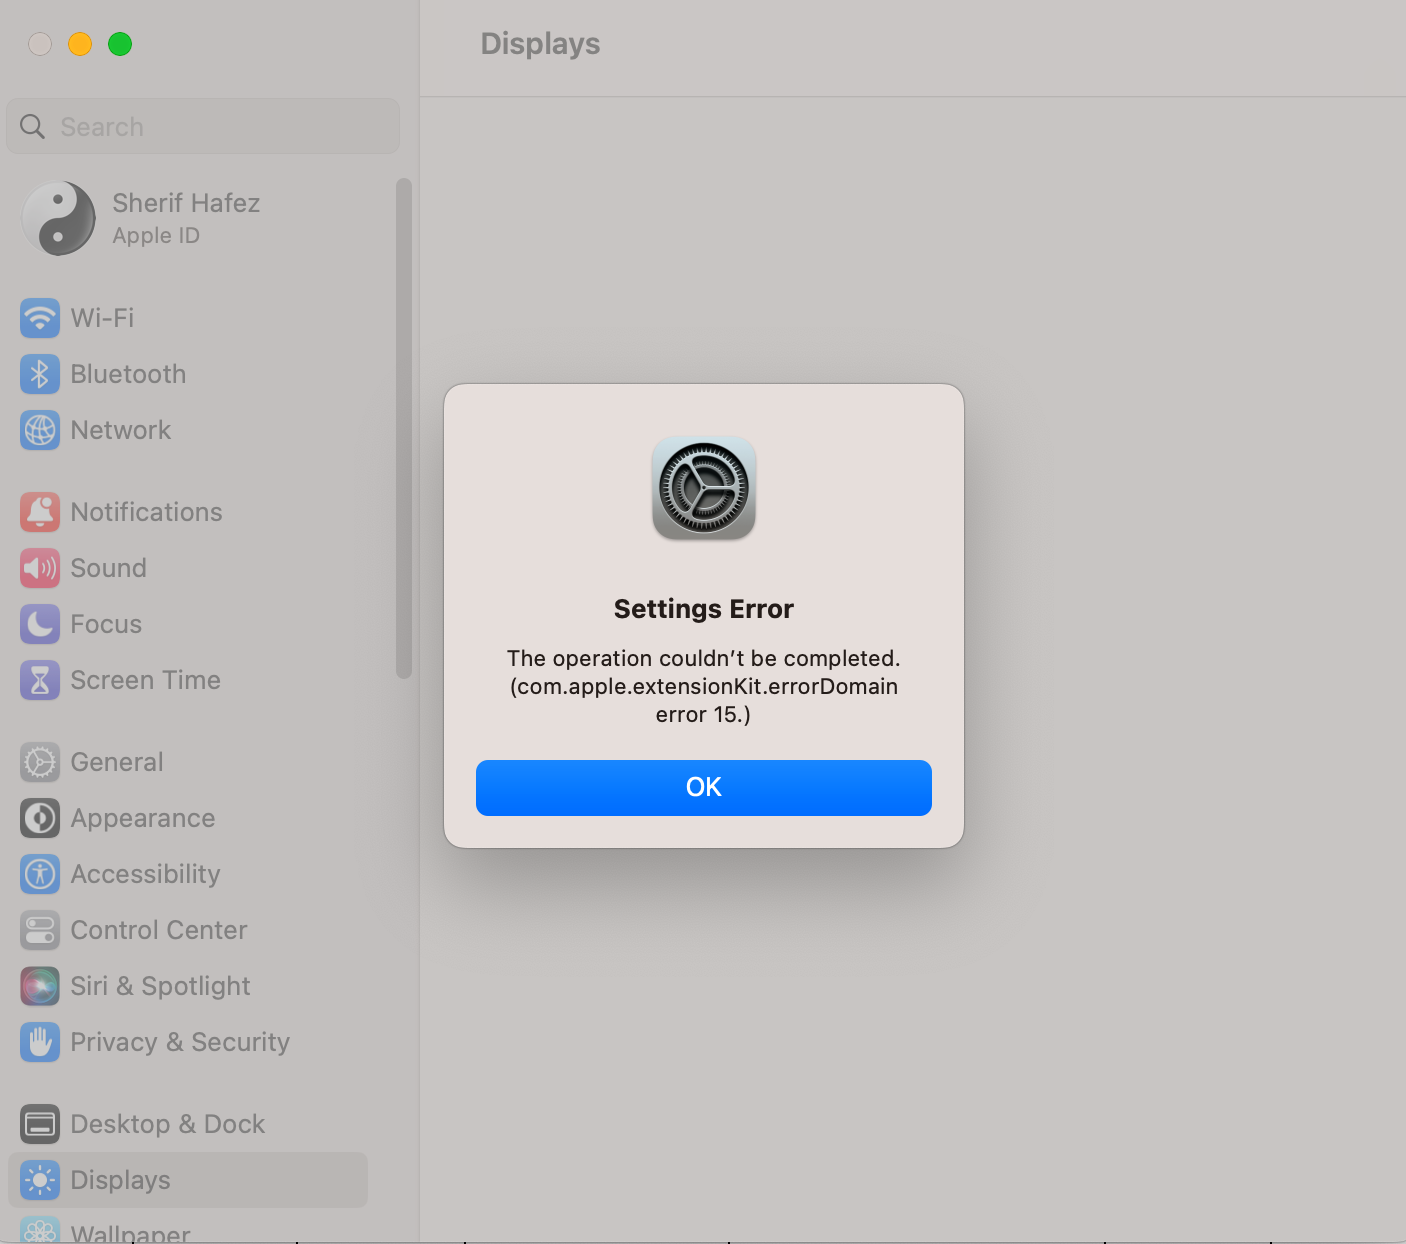Select Screen Time in the sidebar
Image resolution: width=1406 pixels, height=1244 pixels.
(188, 680)
